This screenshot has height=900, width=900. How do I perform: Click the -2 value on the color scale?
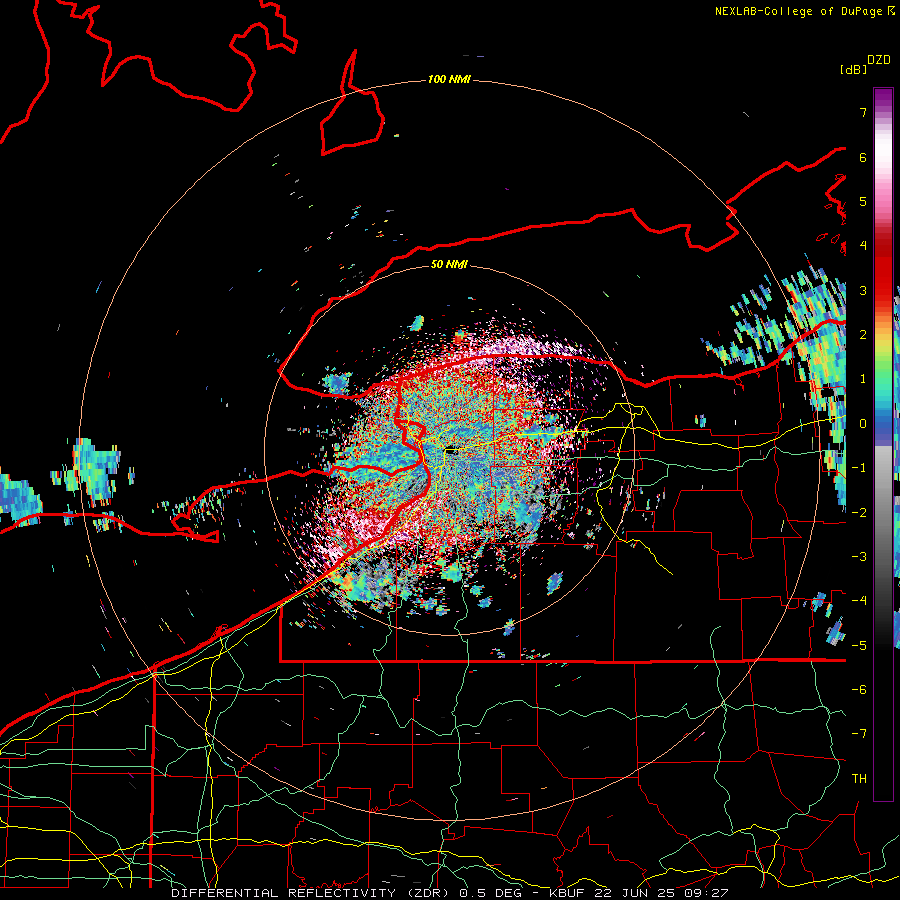point(859,512)
